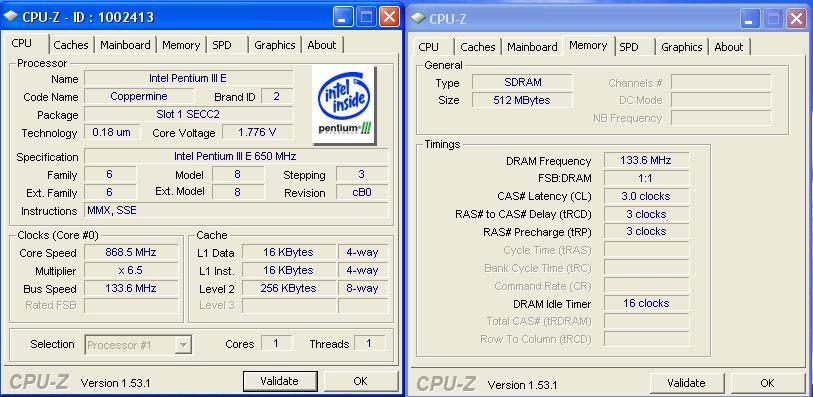
Task: Click the Threads value field
Action: point(369,343)
